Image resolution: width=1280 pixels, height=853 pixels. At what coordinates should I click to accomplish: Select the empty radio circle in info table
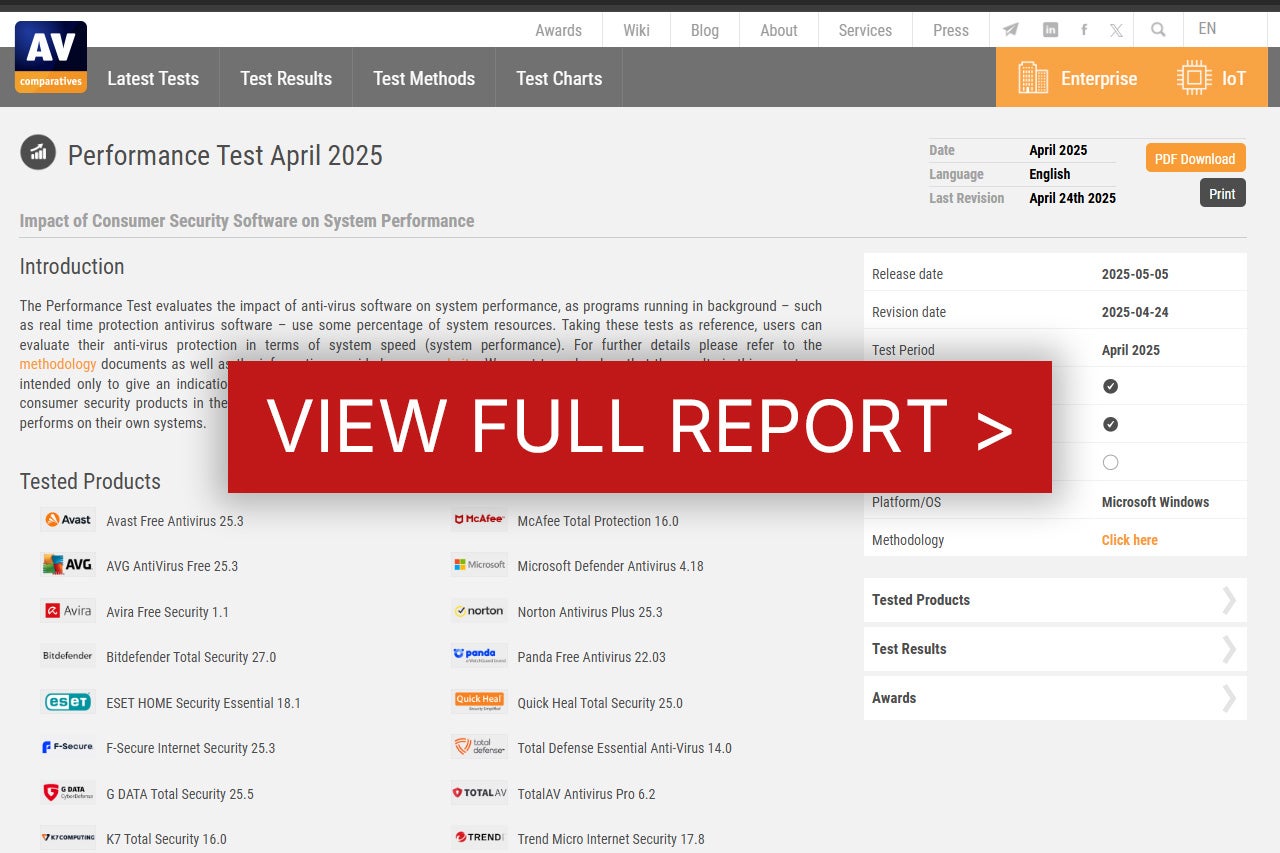coord(1110,463)
